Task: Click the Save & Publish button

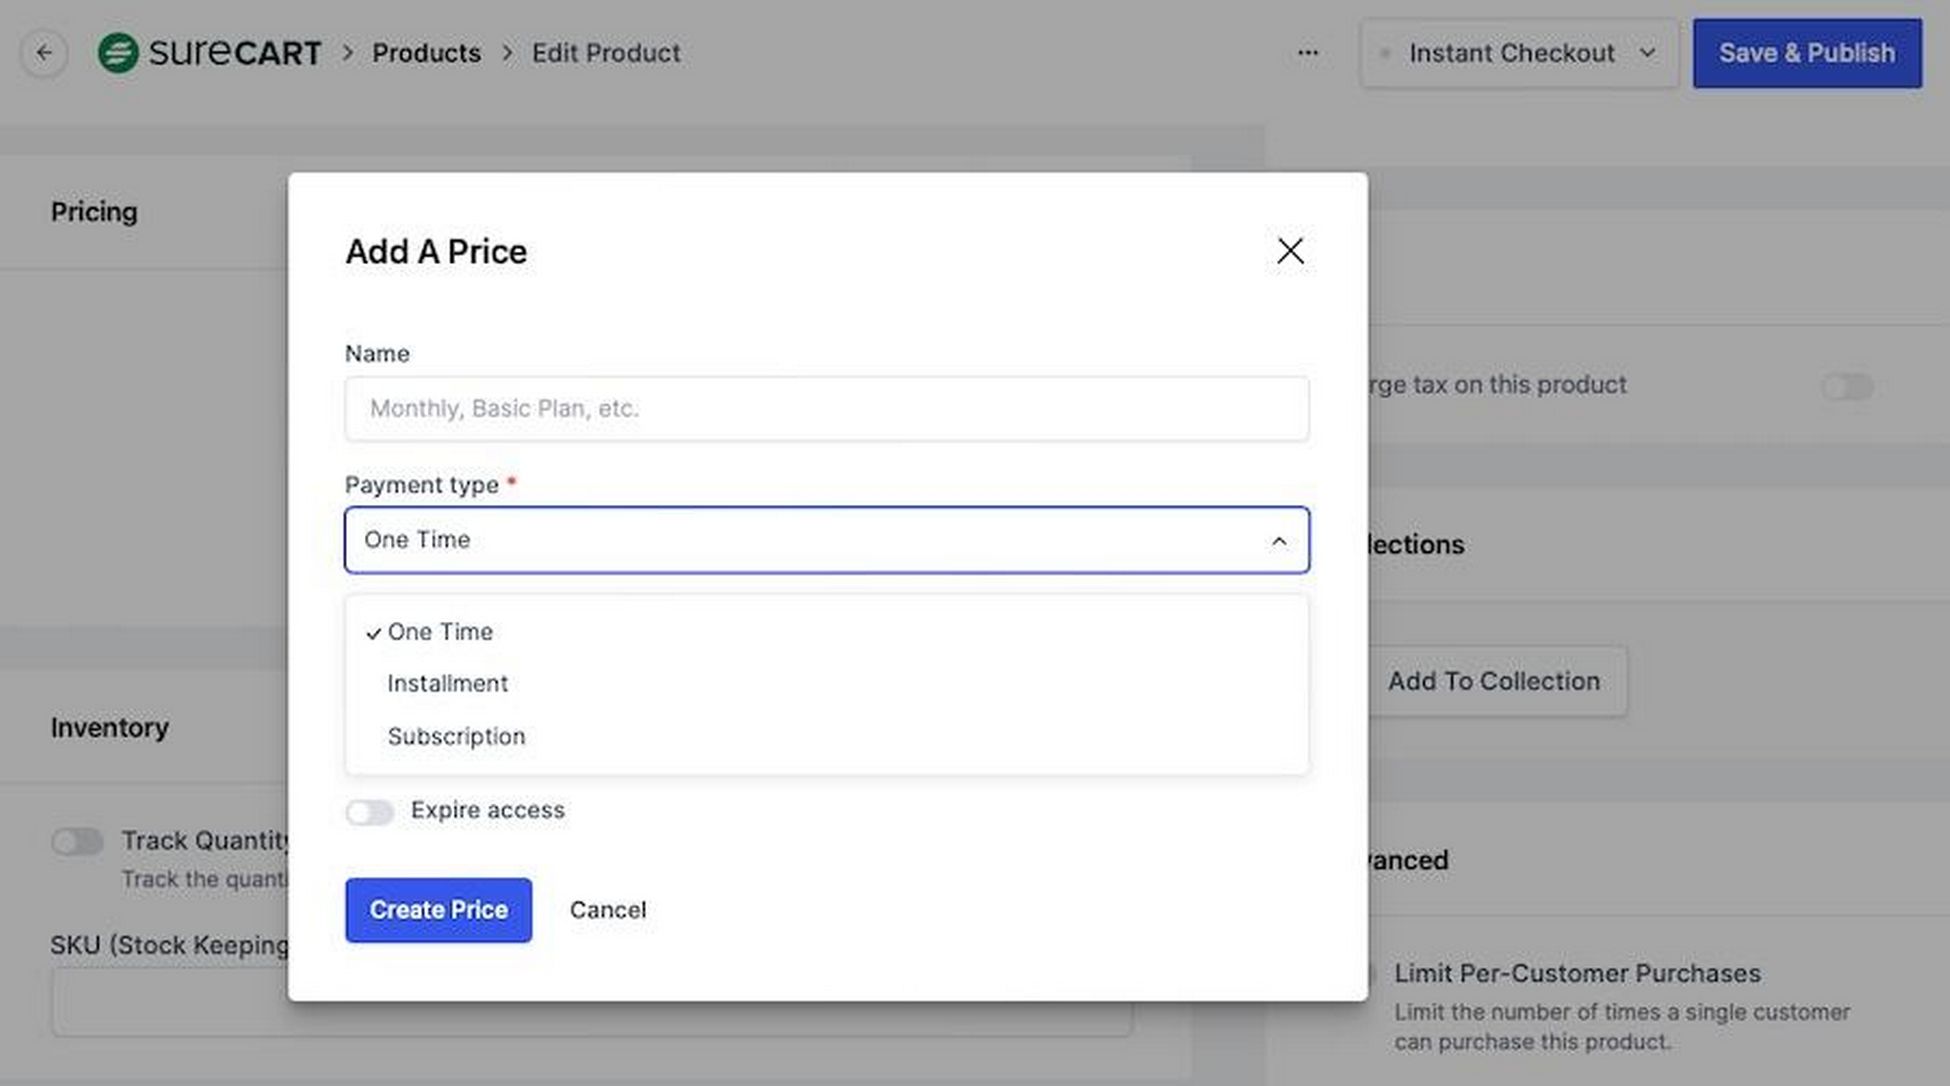Action: (1807, 53)
